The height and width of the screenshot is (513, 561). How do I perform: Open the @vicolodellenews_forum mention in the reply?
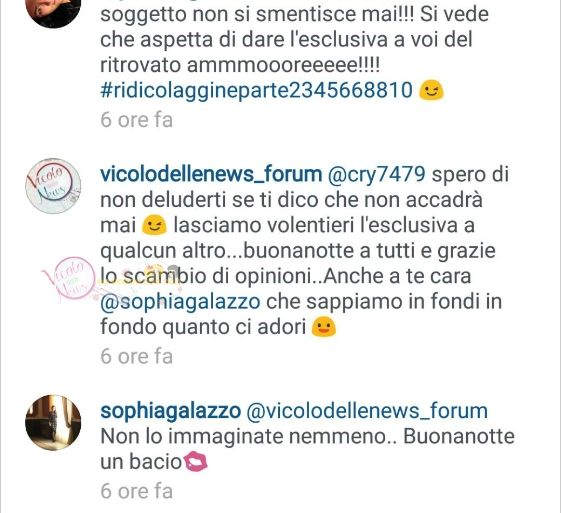tap(367, 411)
